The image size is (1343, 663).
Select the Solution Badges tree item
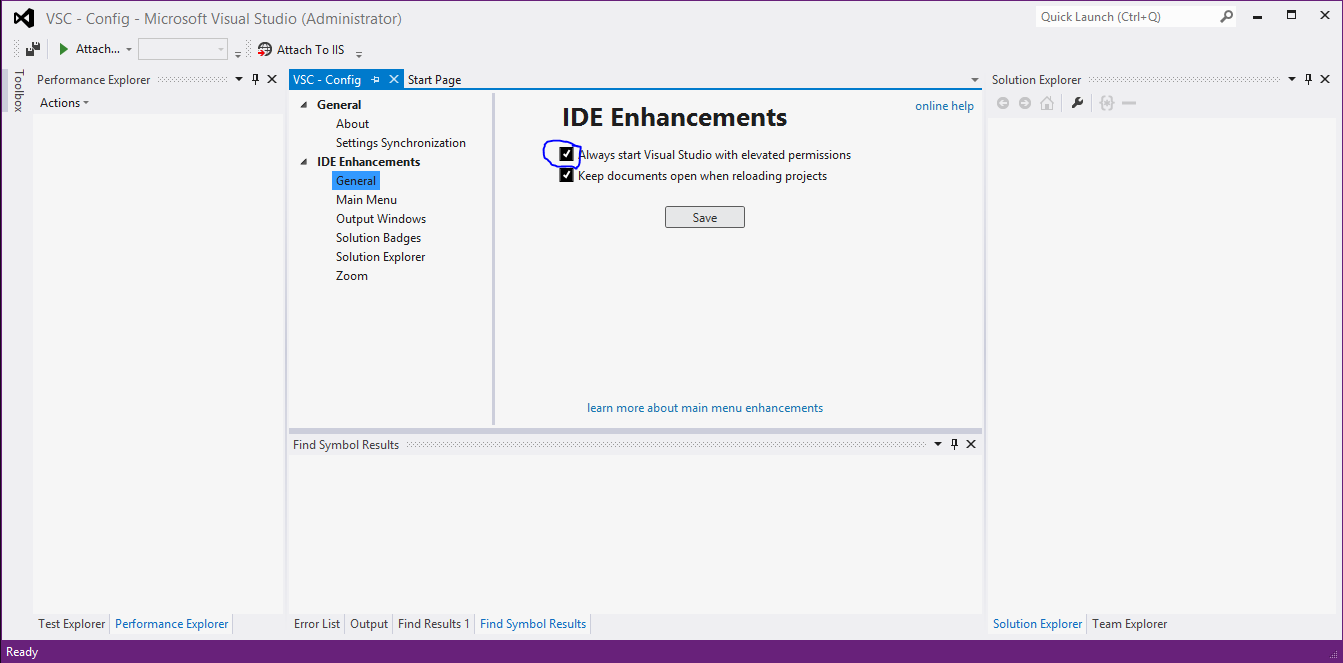tap(378, 238)
